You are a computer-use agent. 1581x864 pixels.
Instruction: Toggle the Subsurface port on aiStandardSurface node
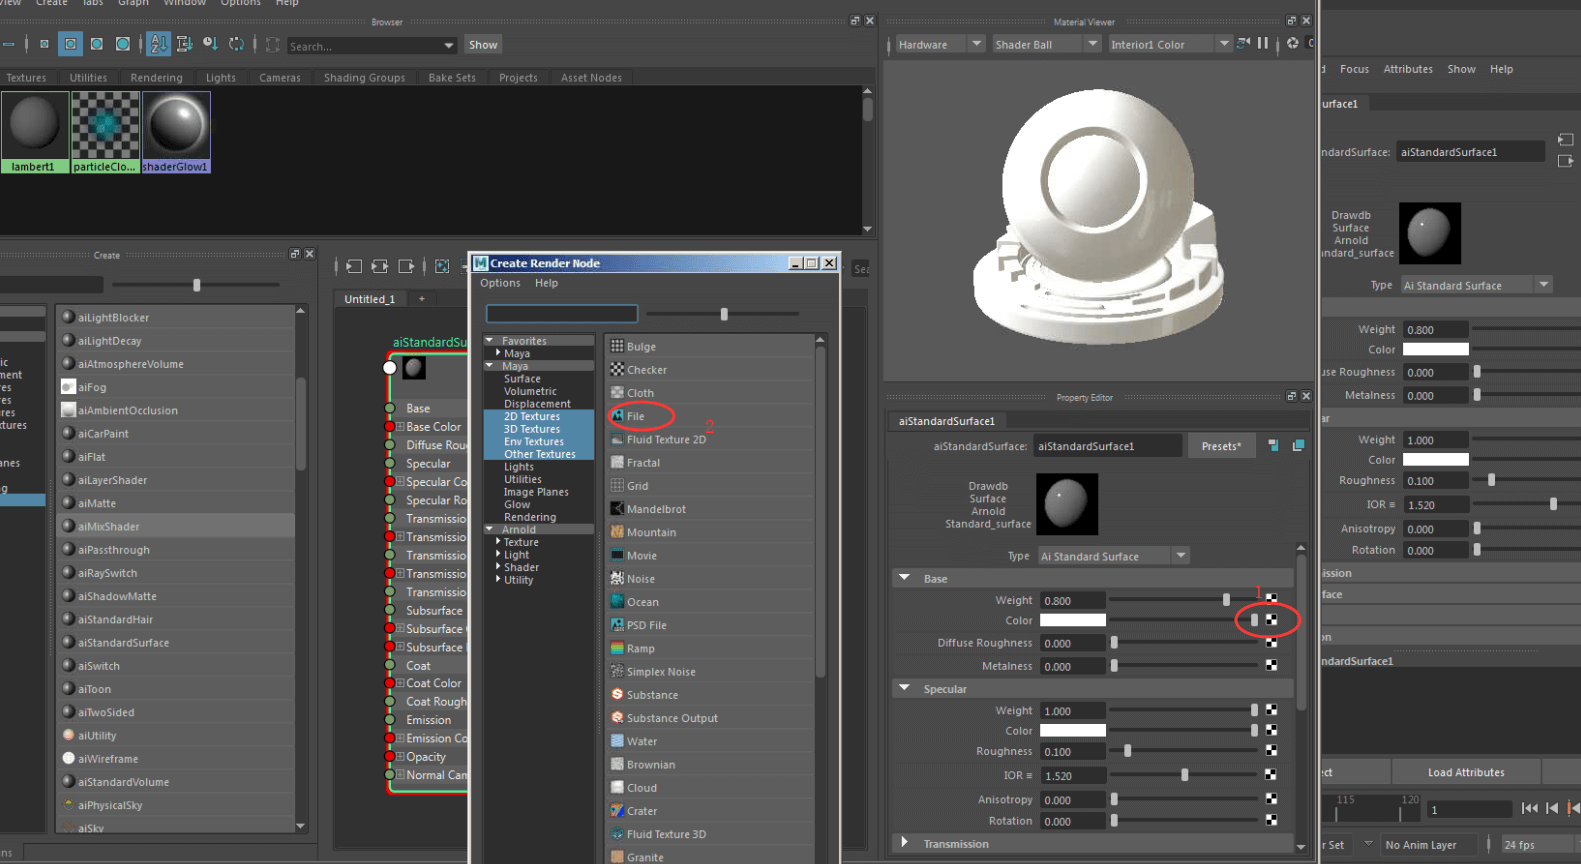pyautogui.click(x=390, y=611)
